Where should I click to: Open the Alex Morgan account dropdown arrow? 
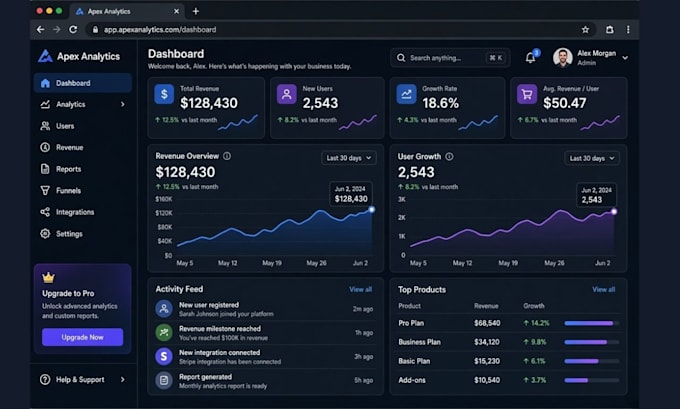click(x=625, y=58)
